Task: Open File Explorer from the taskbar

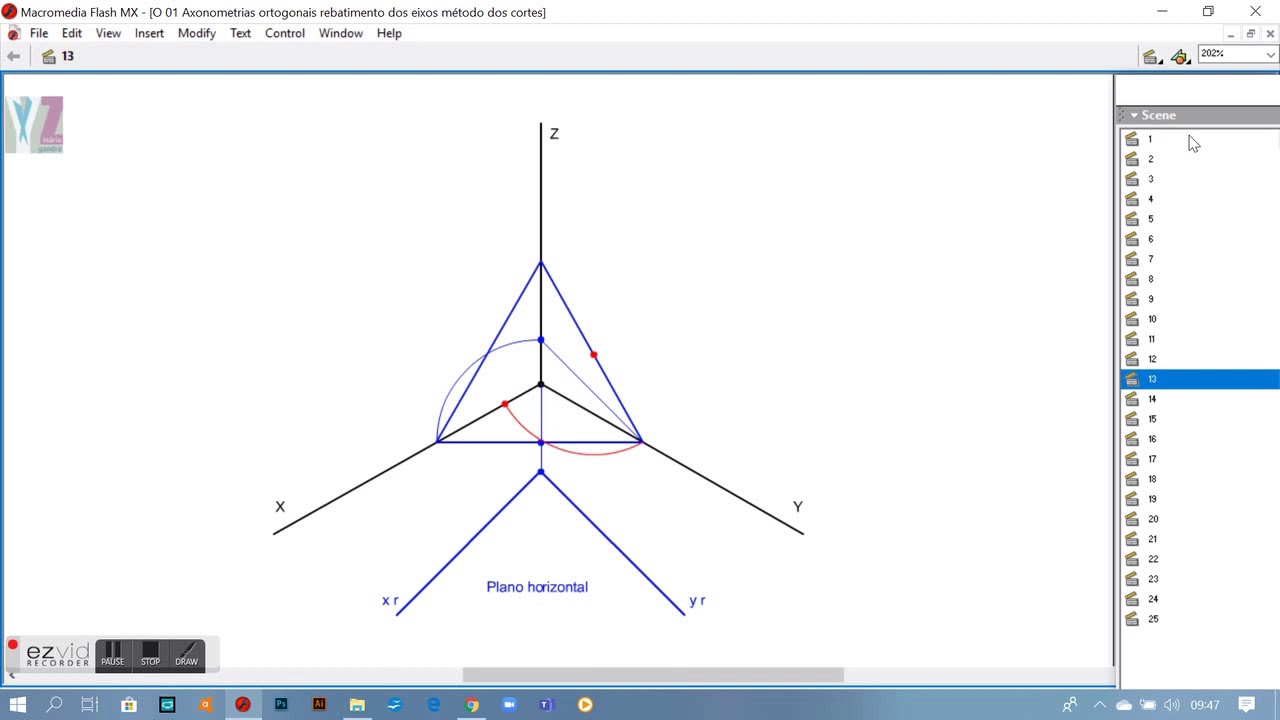Action: click(x=357, y=705)
